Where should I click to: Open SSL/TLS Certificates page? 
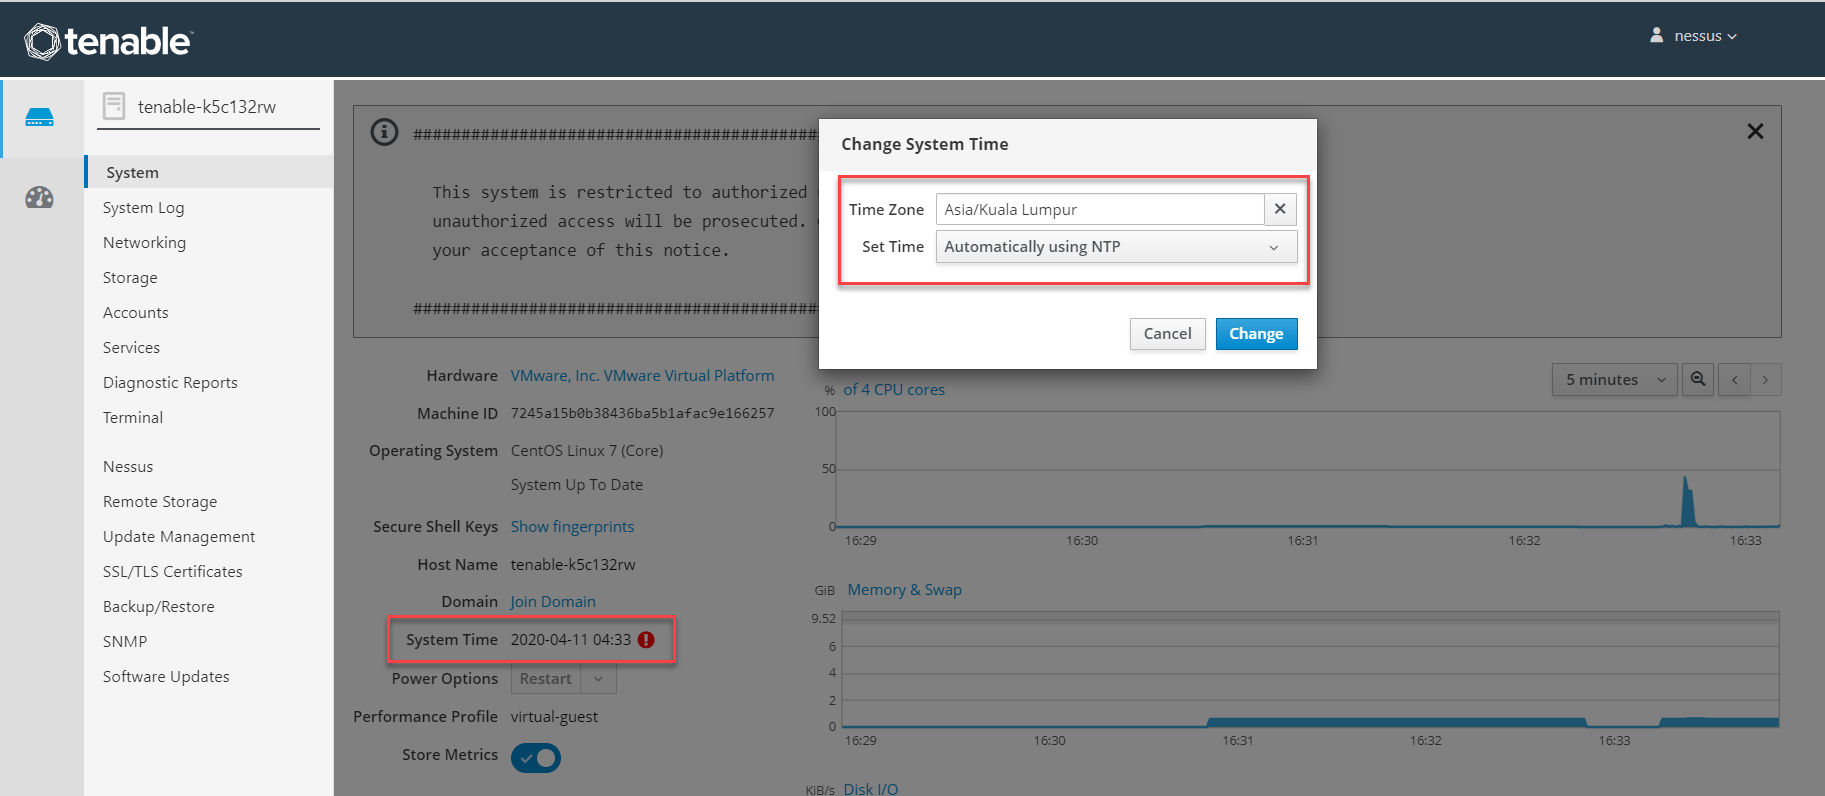tap(172, 571)
